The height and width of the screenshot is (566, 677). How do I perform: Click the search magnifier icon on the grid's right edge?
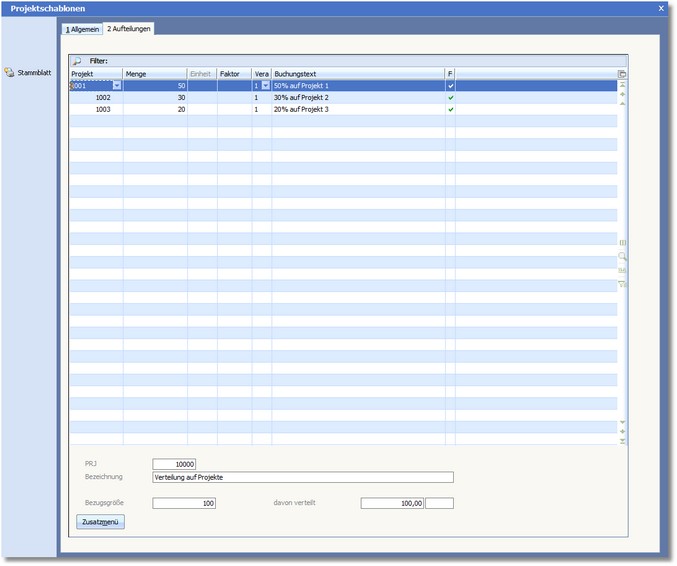622,257
